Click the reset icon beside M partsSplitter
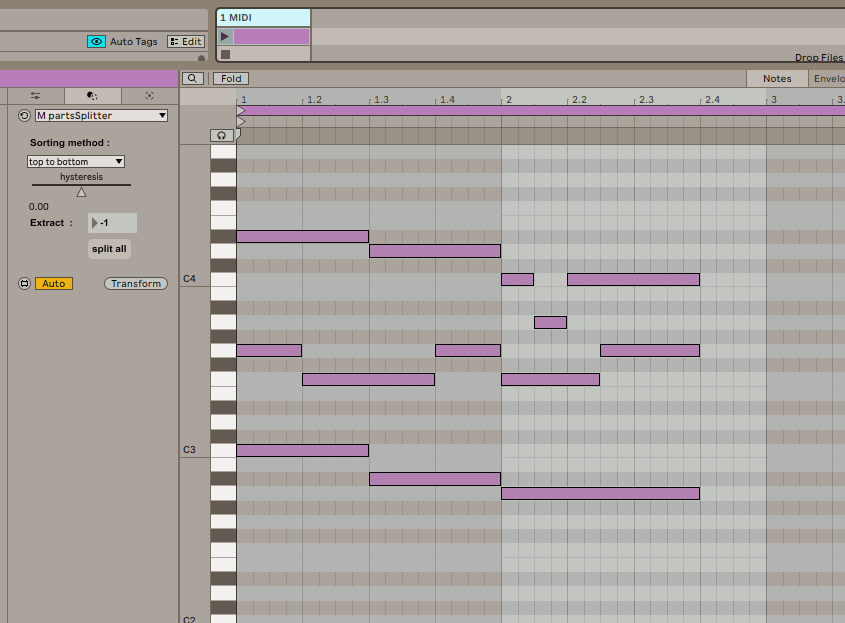Screen dimensions: 845x623 click(24, 116)
